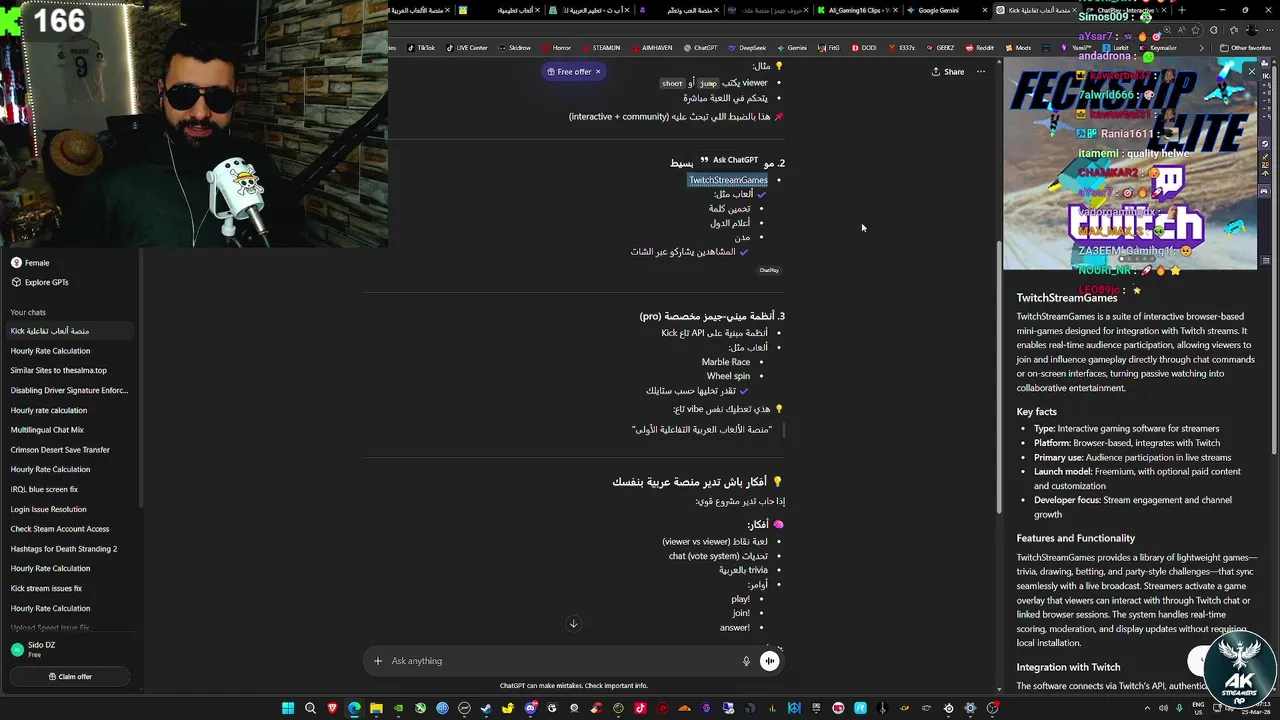Open AIMHAVEN bookmark
Screen dimensions: 1280x720
coord(652,48)
